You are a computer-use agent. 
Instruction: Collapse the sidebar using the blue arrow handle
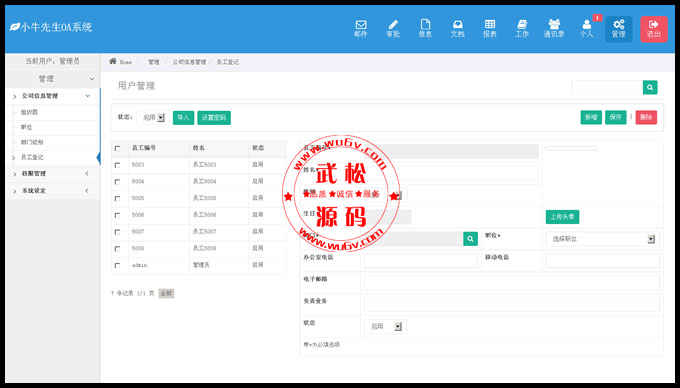pos(98,158)
